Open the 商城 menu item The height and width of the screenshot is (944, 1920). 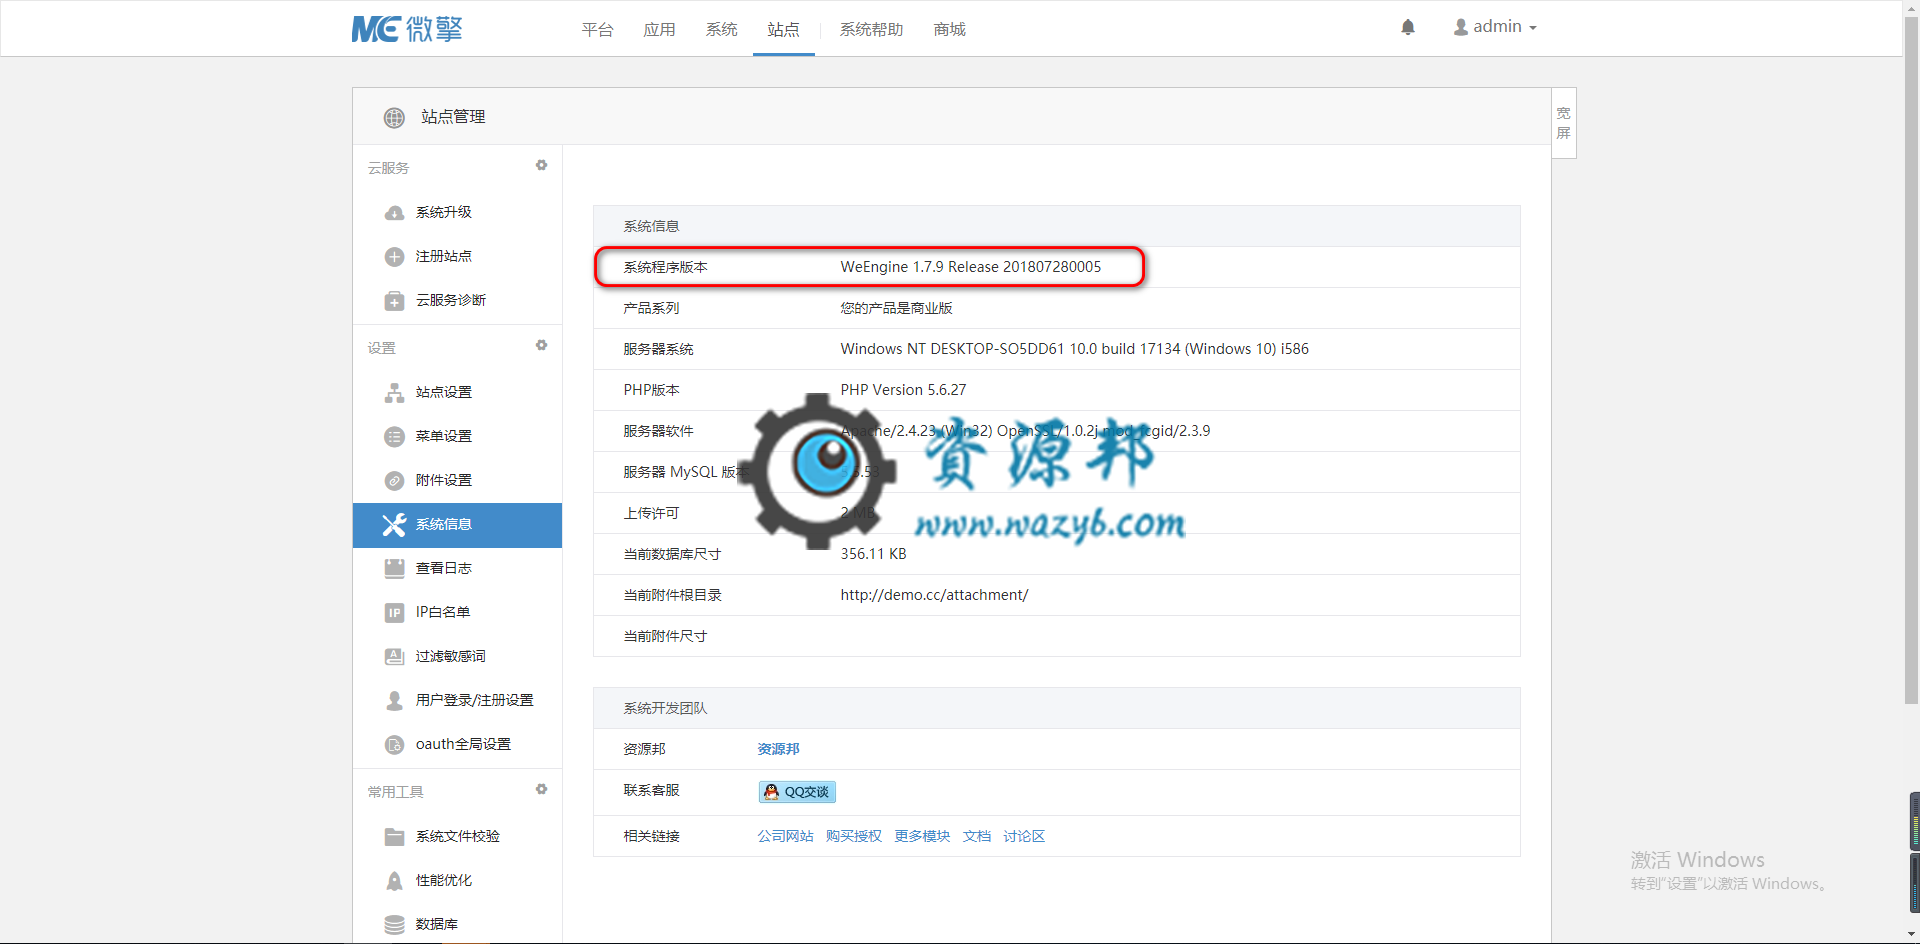pyautogui.click(x=949, y=29)
